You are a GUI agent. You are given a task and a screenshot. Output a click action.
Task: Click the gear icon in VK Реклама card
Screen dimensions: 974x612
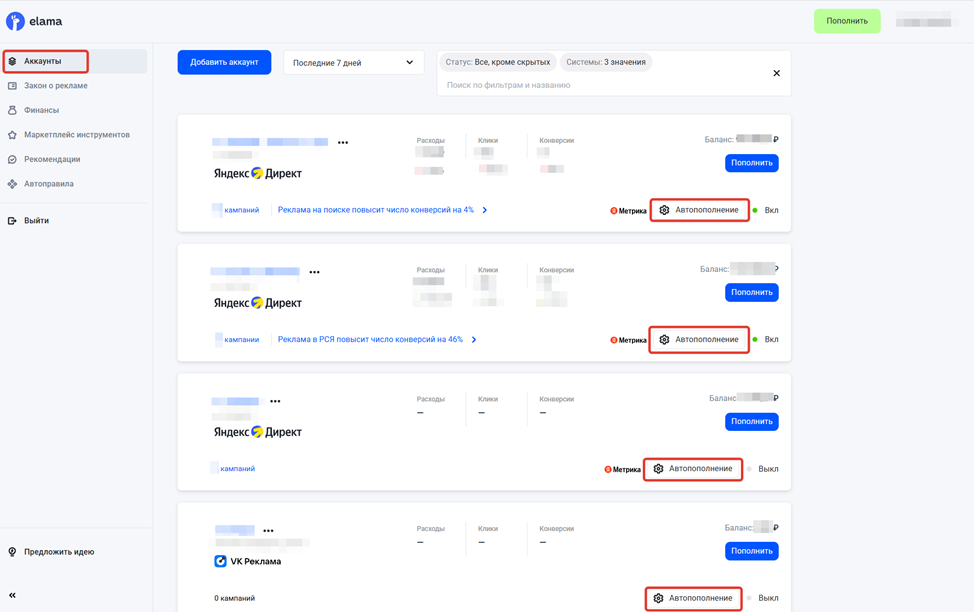[658, 598]
